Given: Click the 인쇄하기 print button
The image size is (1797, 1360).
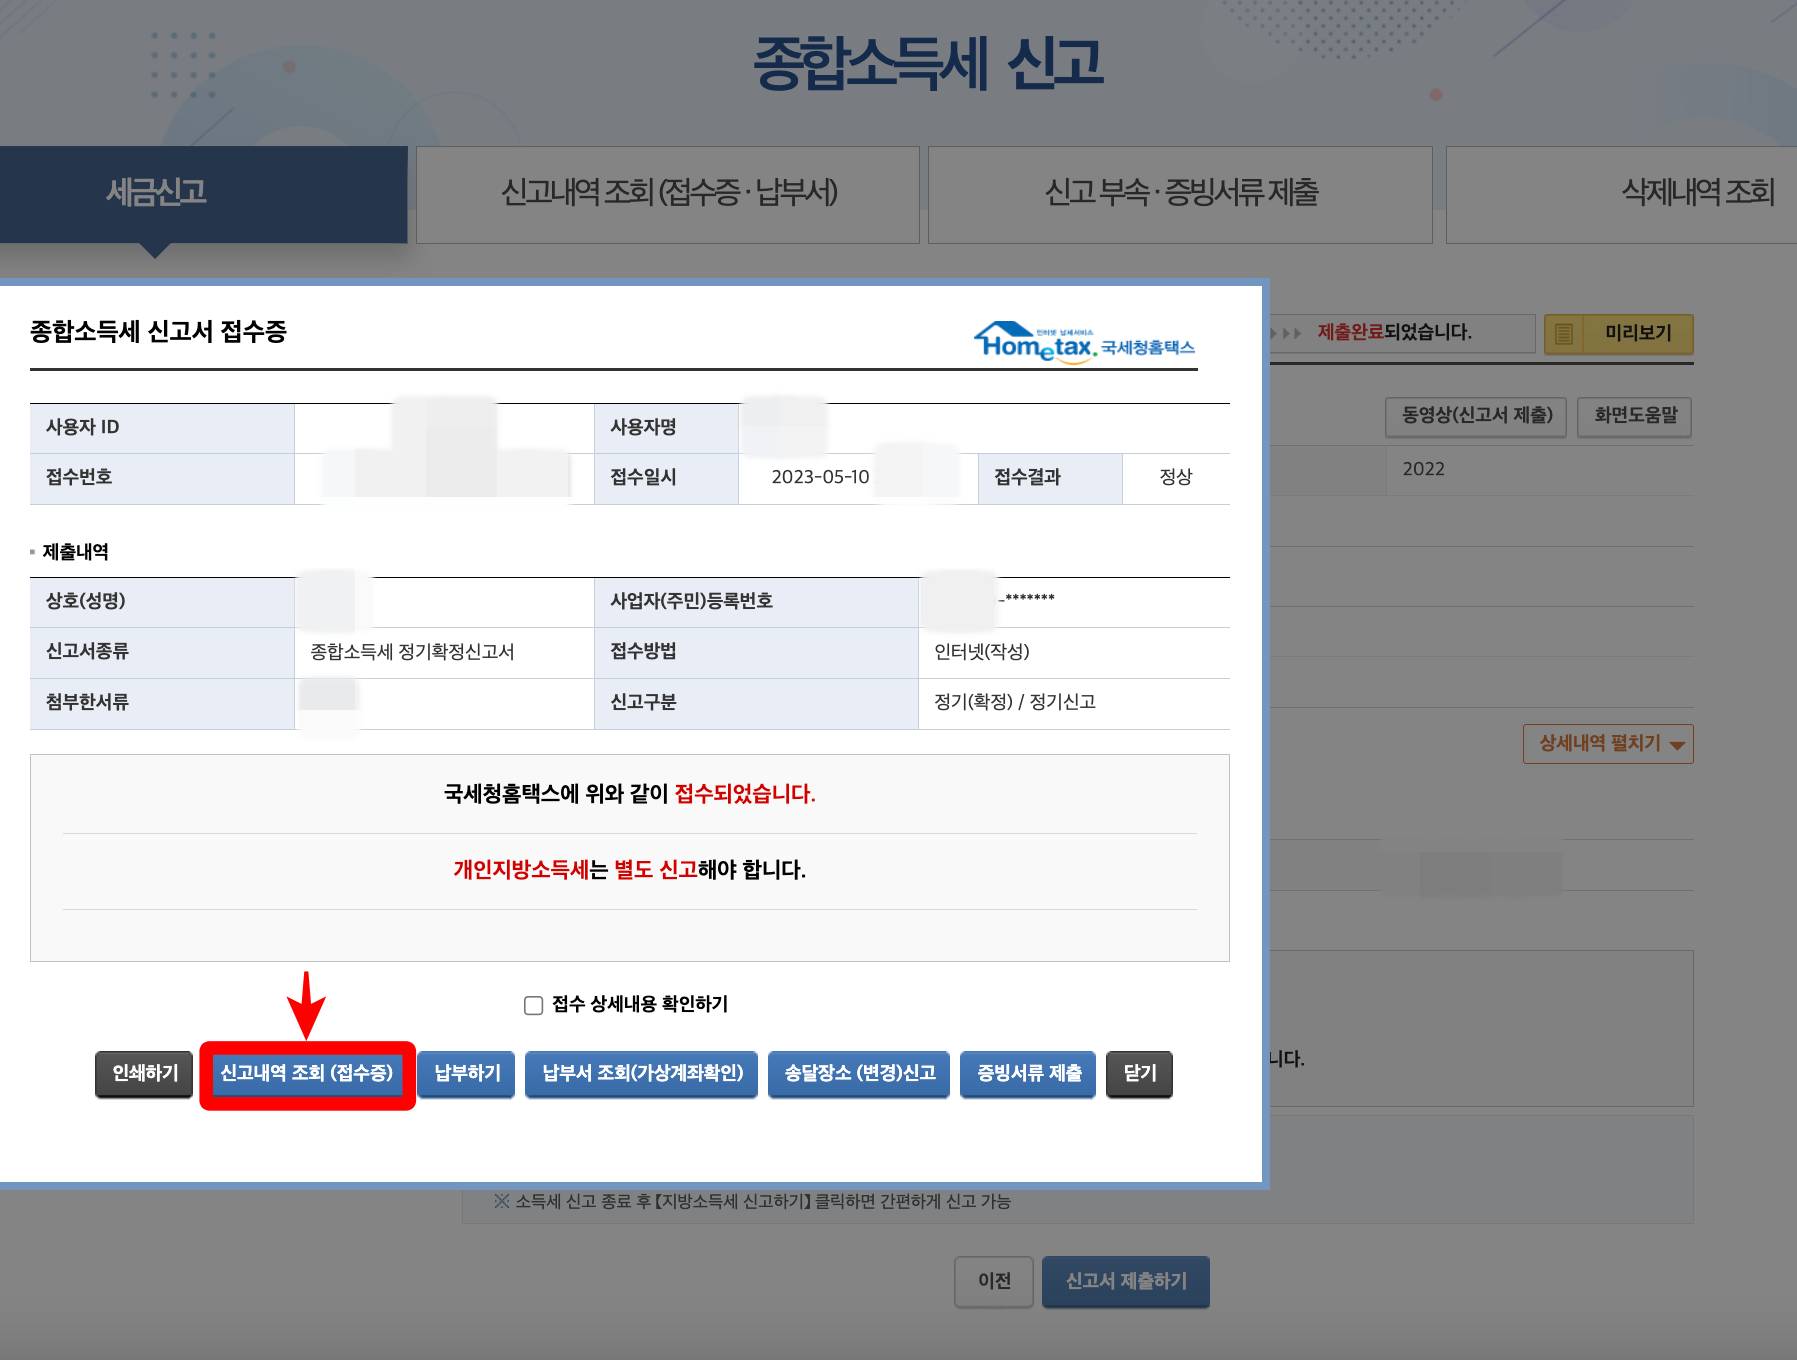Looking at the screenshot, I should coord(142,1074).
